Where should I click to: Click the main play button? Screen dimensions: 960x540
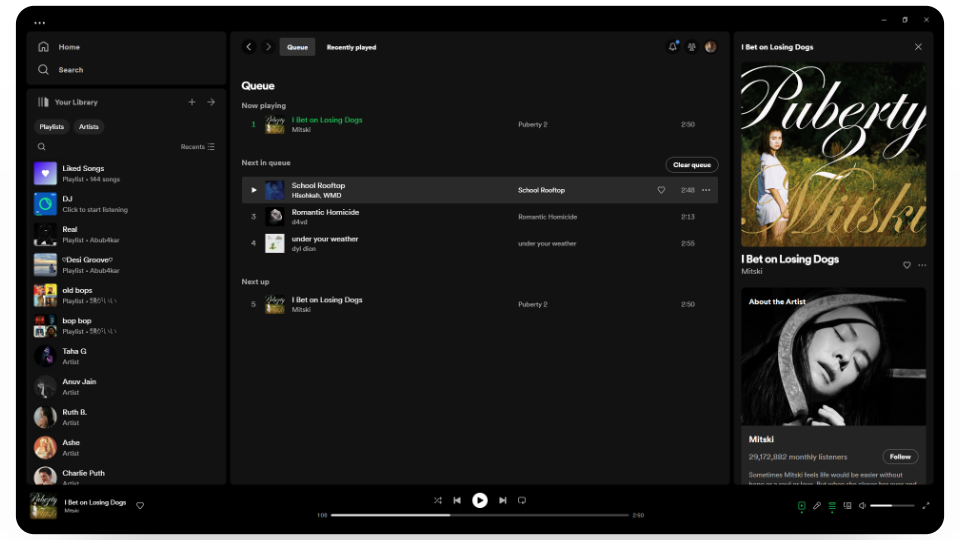tap(480, 500)
